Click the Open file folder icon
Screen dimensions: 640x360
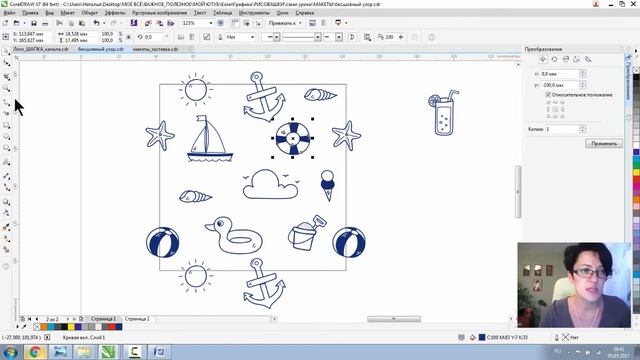[17, 23]
